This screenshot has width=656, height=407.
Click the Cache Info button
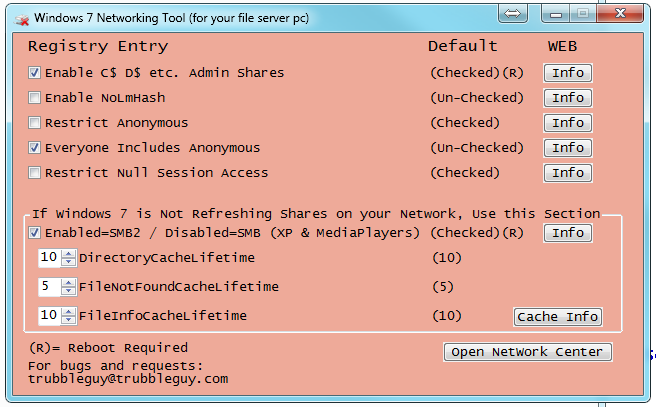pos(558,317)
